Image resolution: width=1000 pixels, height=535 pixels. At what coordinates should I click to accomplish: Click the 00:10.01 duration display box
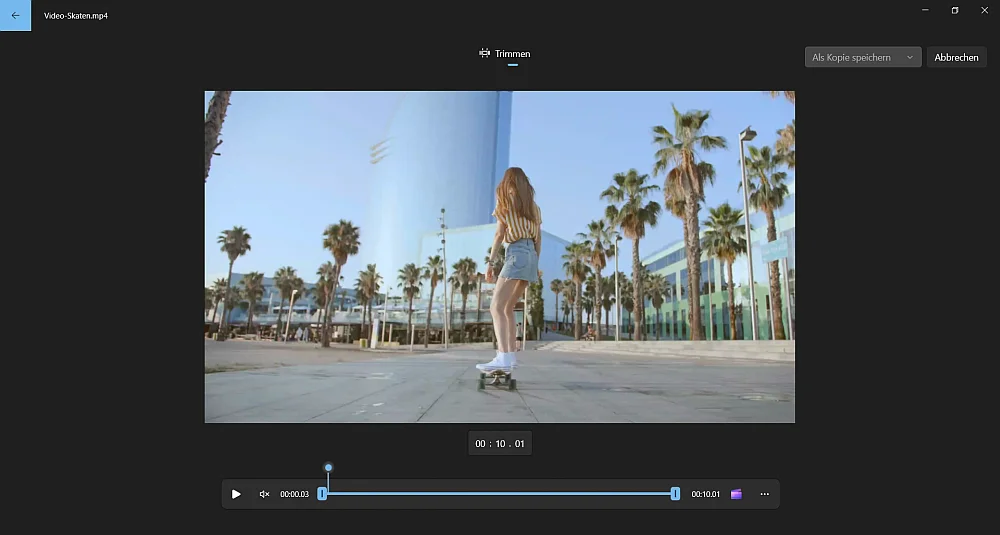pyautogui.click(x=500, y=444)
